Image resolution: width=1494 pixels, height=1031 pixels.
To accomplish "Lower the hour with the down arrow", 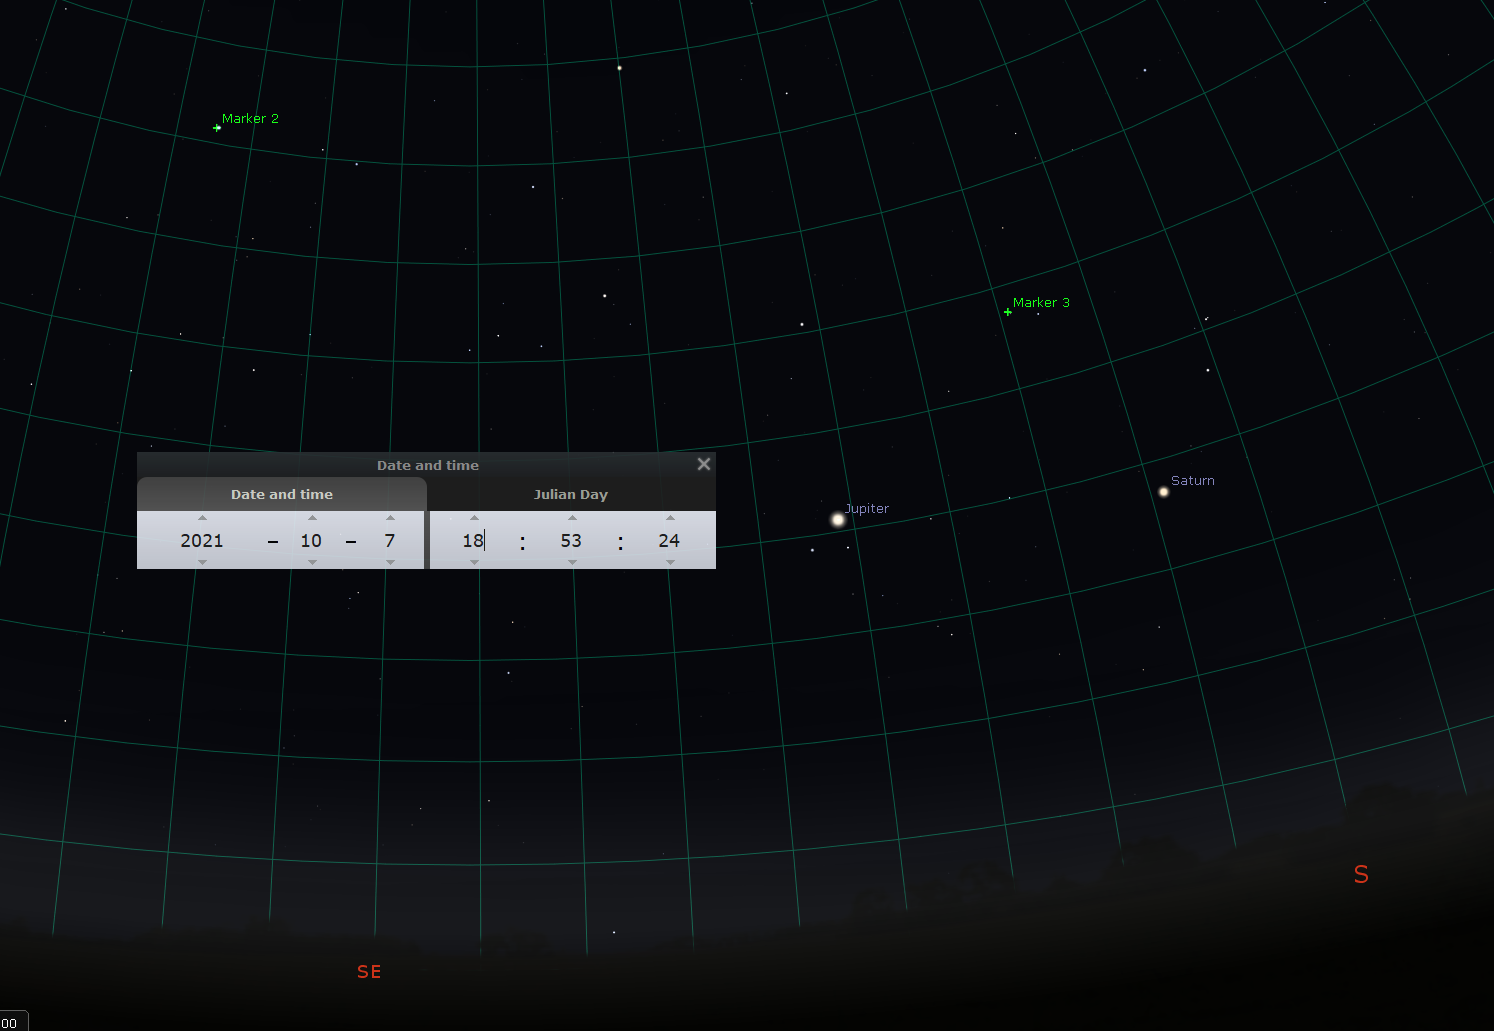I will click(x=474, y=562).
